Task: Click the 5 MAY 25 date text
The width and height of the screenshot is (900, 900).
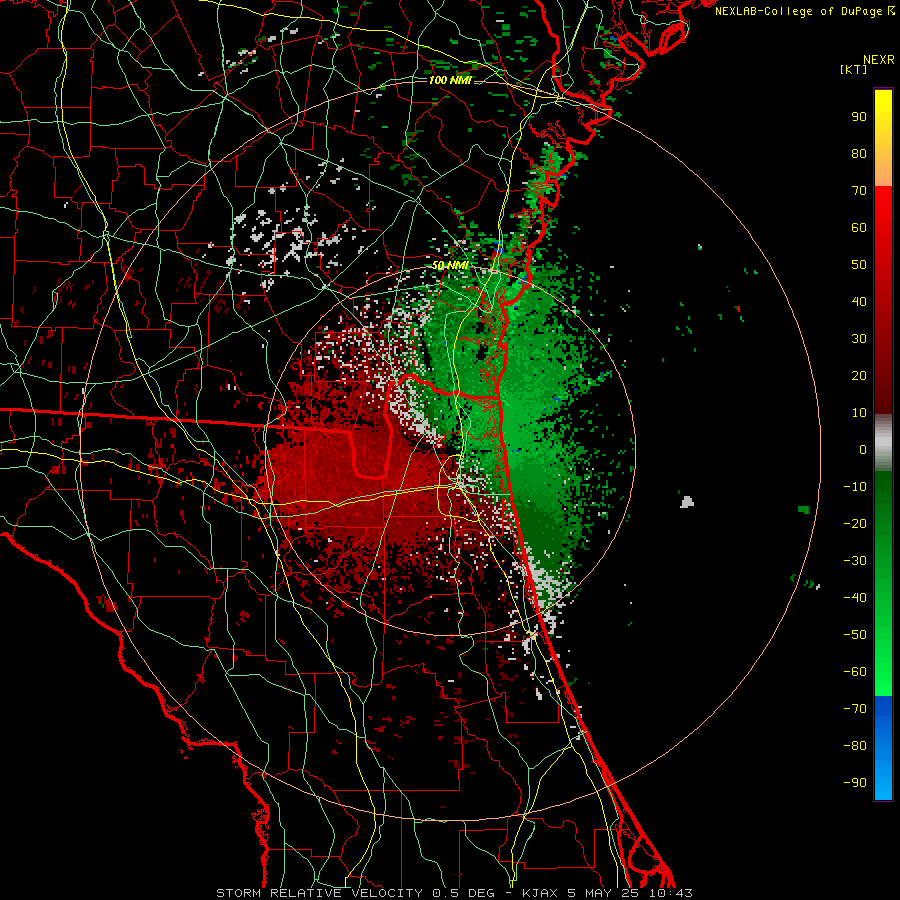Action: click(x=603, y=893)
